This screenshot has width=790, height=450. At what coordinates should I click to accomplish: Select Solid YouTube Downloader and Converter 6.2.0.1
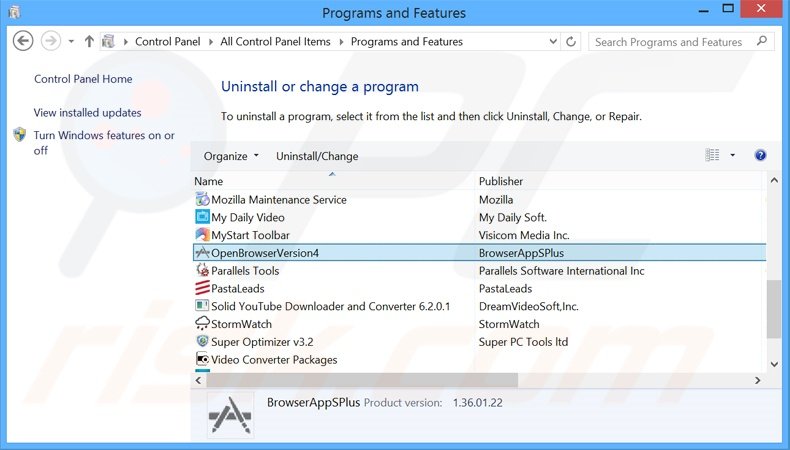331,306
